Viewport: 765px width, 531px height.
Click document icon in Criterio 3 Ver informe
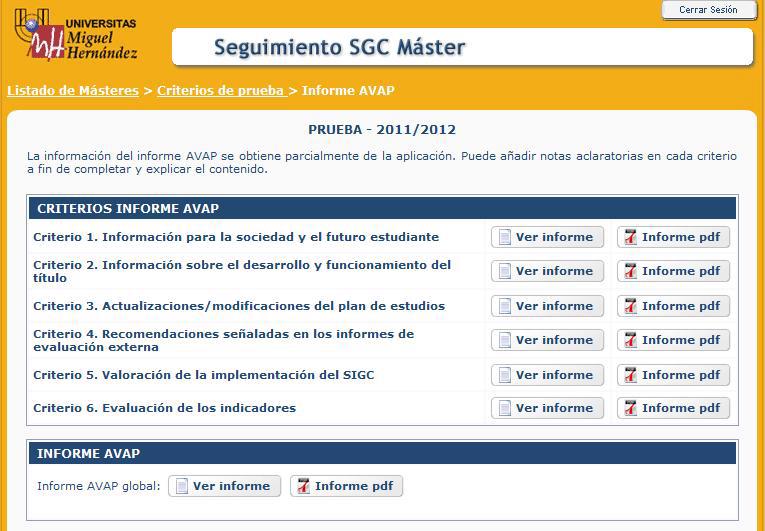coord(505,306)
